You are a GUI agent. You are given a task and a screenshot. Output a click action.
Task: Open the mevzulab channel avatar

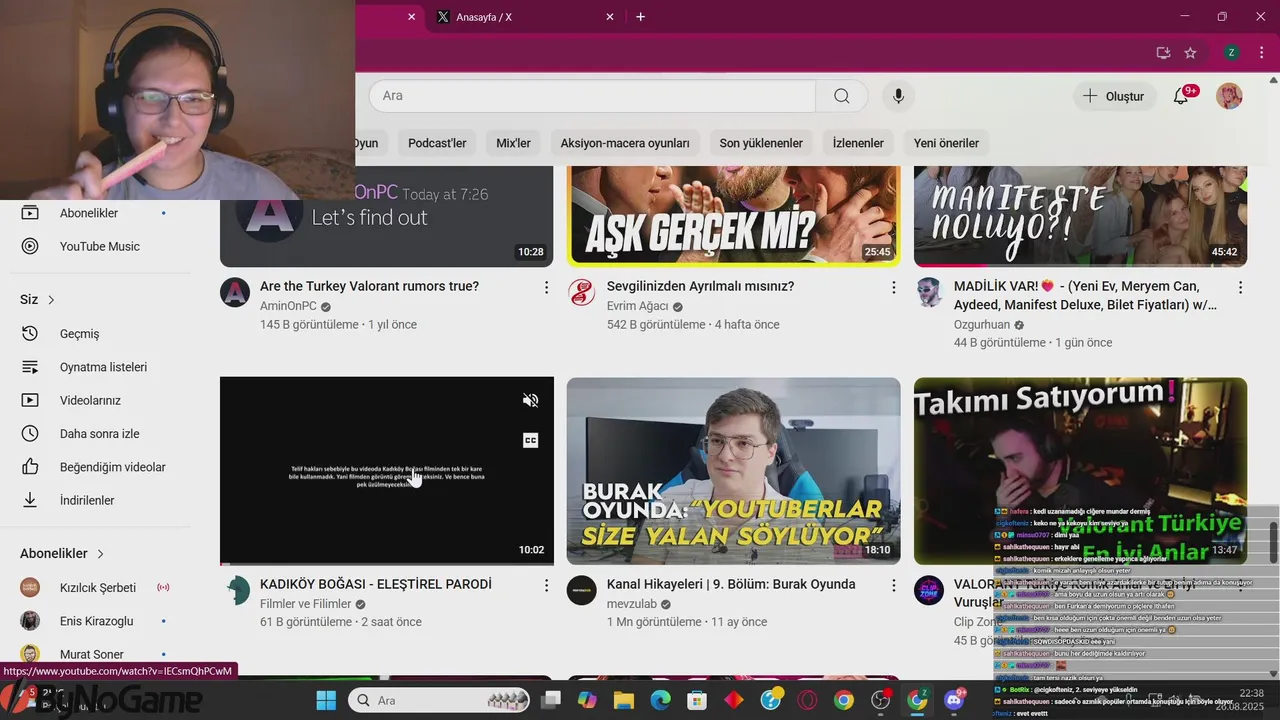coord(582,590)
